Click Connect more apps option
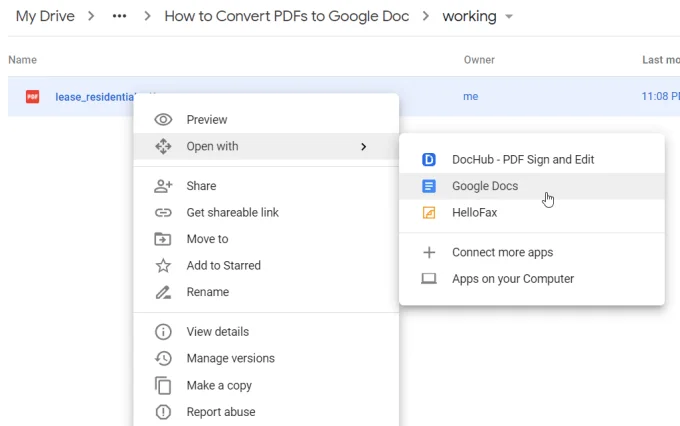The image size is (680, 426). point(502,253)
